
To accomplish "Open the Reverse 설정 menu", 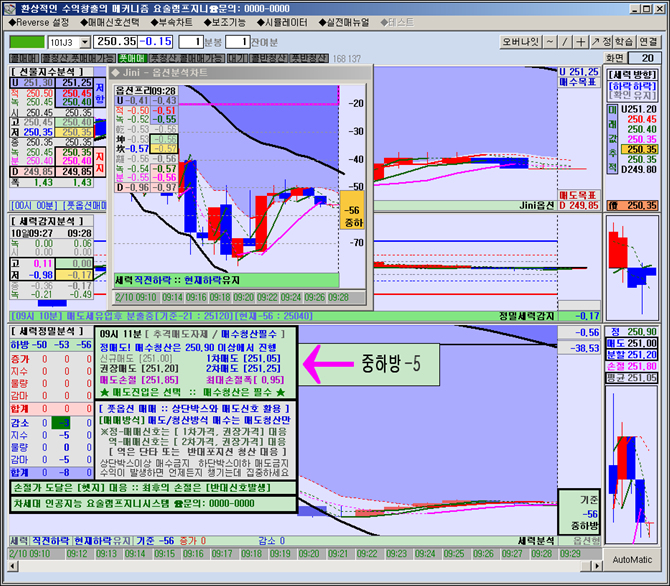I will click(x=38, y=23).
